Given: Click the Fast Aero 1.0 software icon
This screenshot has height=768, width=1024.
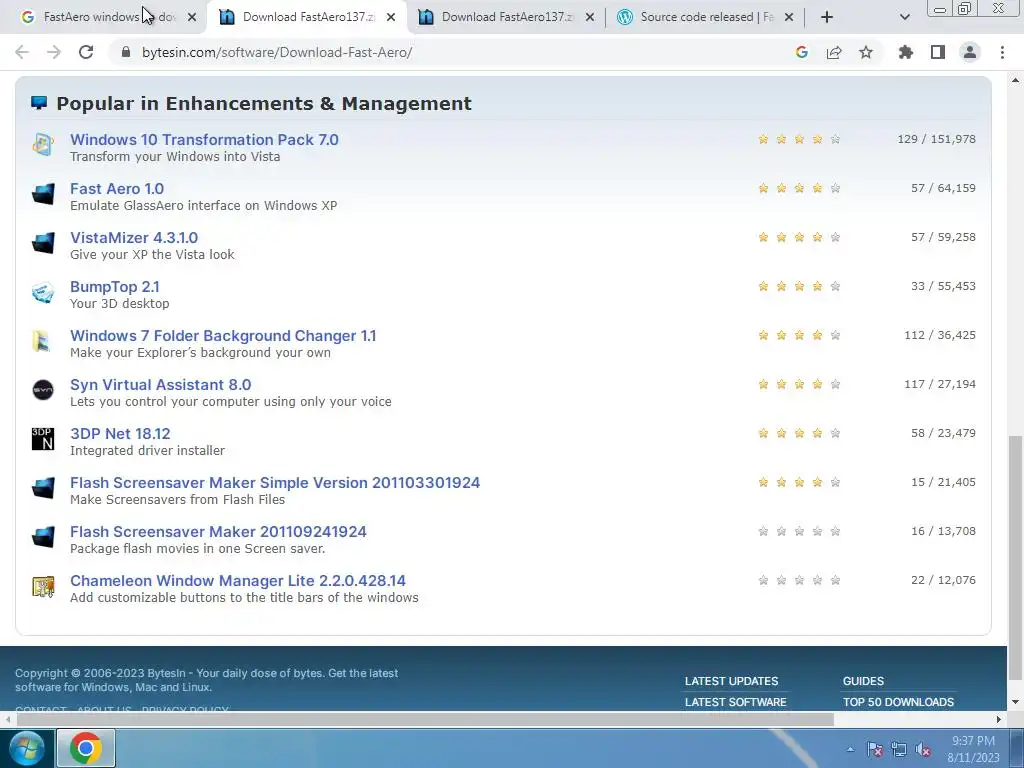Looking at the screenshot, I should (43, 194).
